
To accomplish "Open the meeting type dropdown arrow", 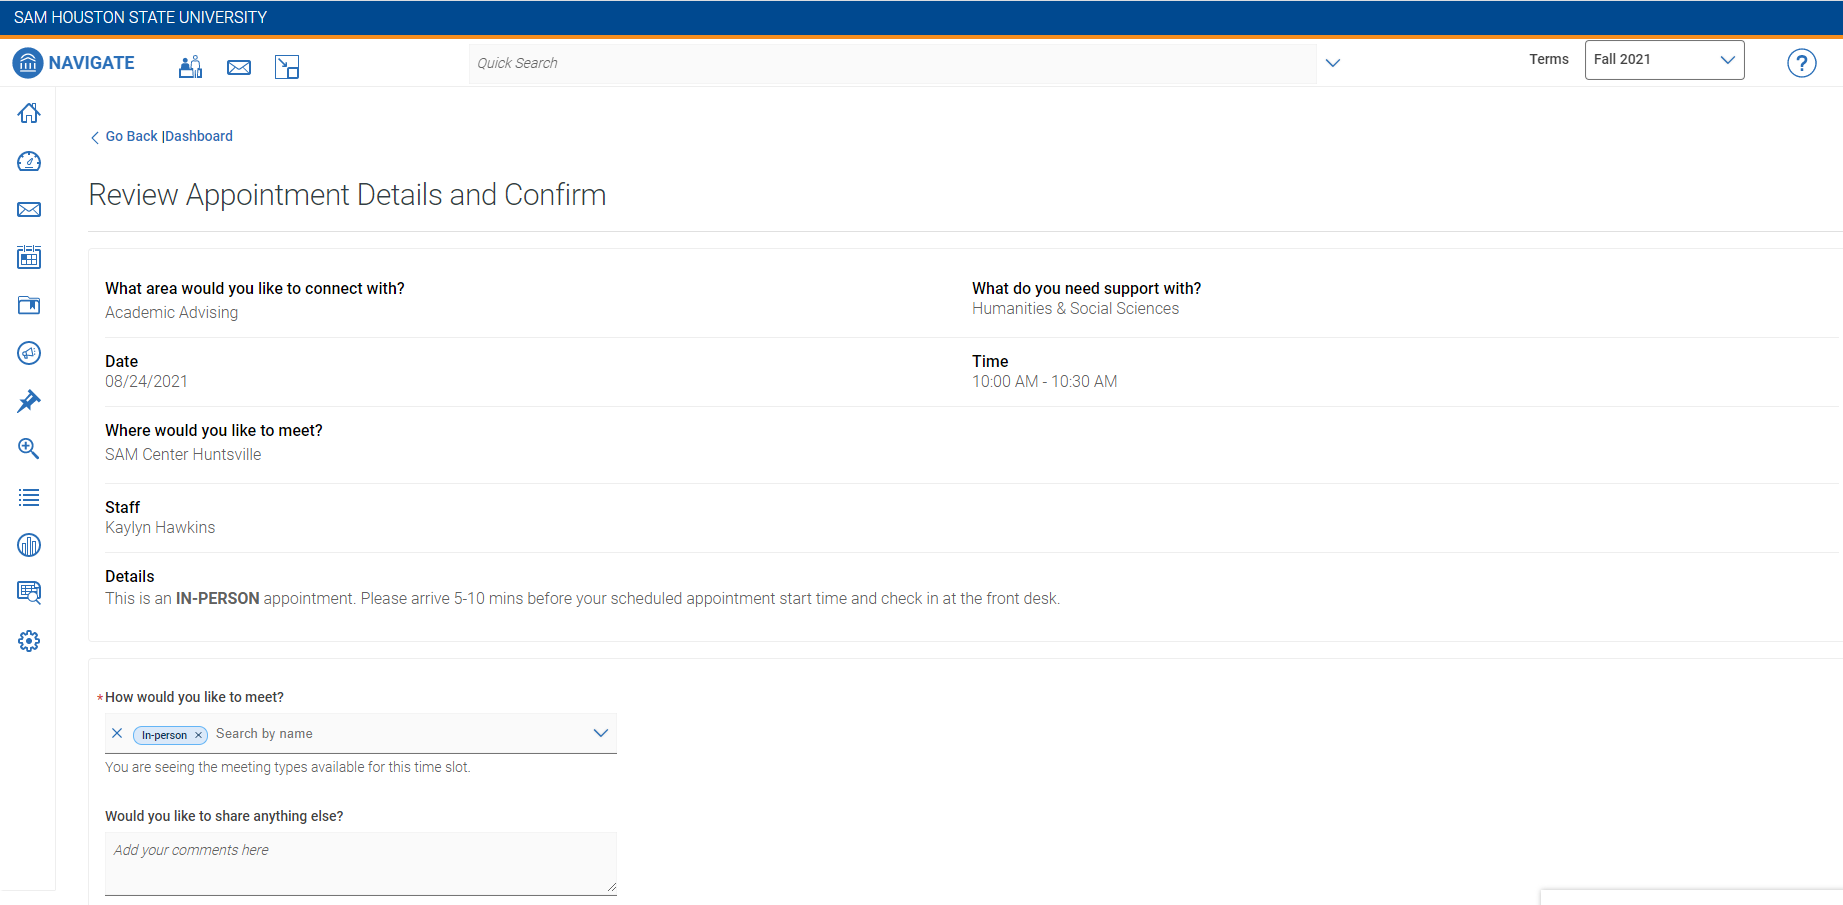I will tap(600, 733).
